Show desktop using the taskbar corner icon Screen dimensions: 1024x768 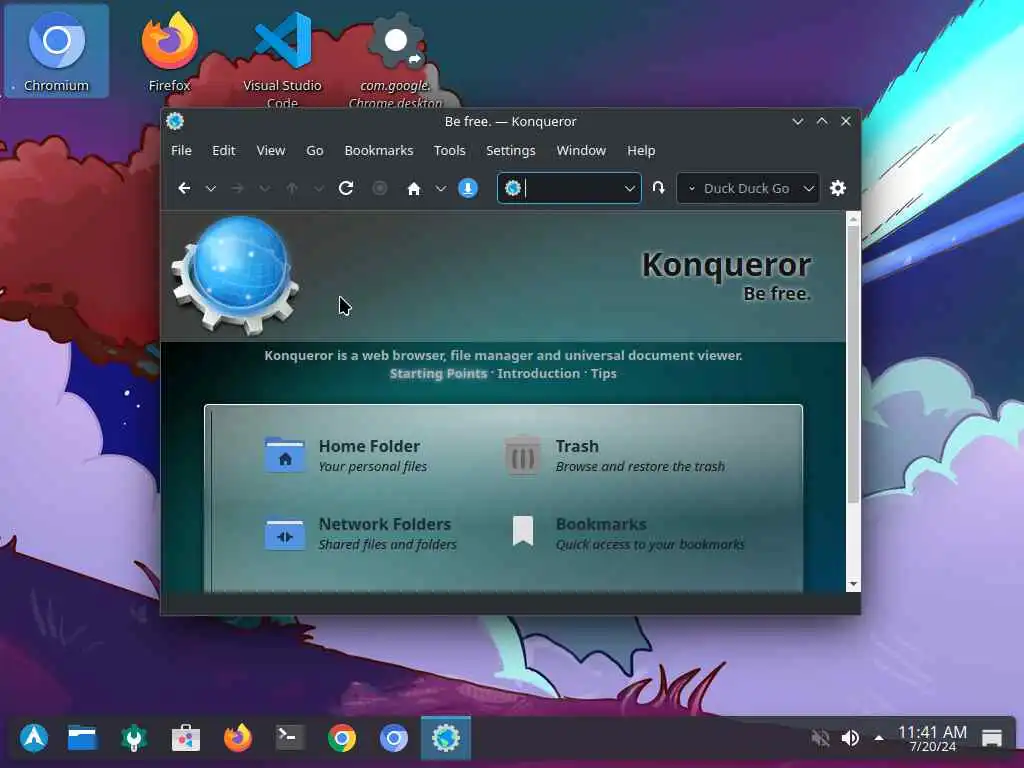[x=991, y=738]
